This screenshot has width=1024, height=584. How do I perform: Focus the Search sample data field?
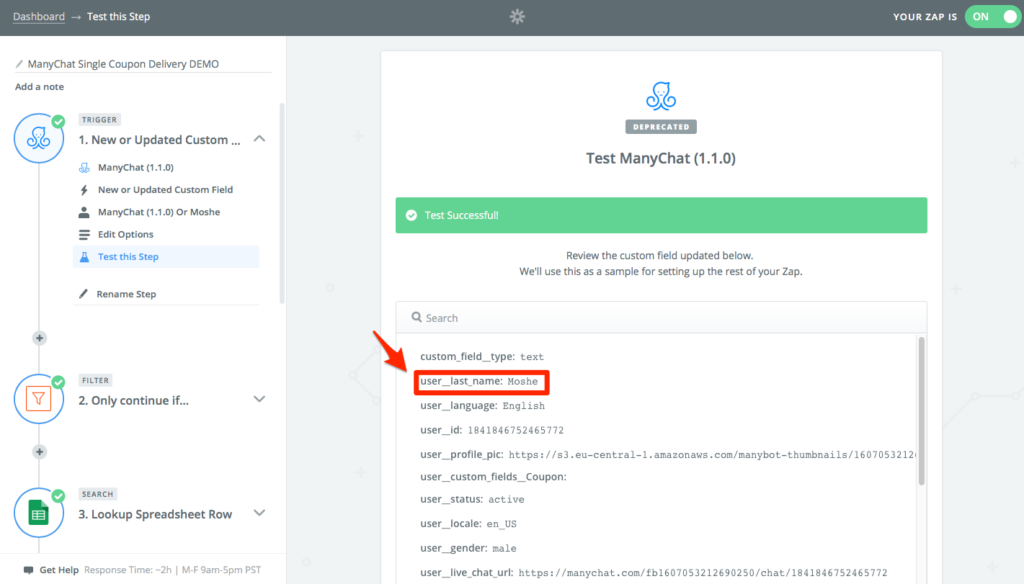[661, 317]
